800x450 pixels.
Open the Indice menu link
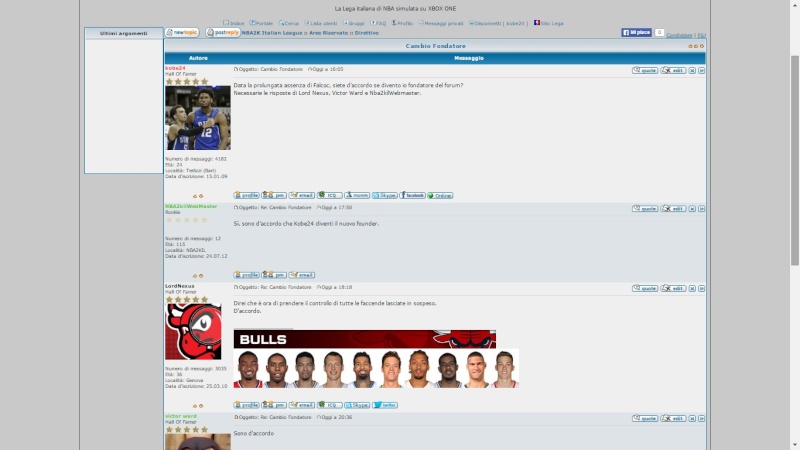pyautogui.click(x=234, y=23)
